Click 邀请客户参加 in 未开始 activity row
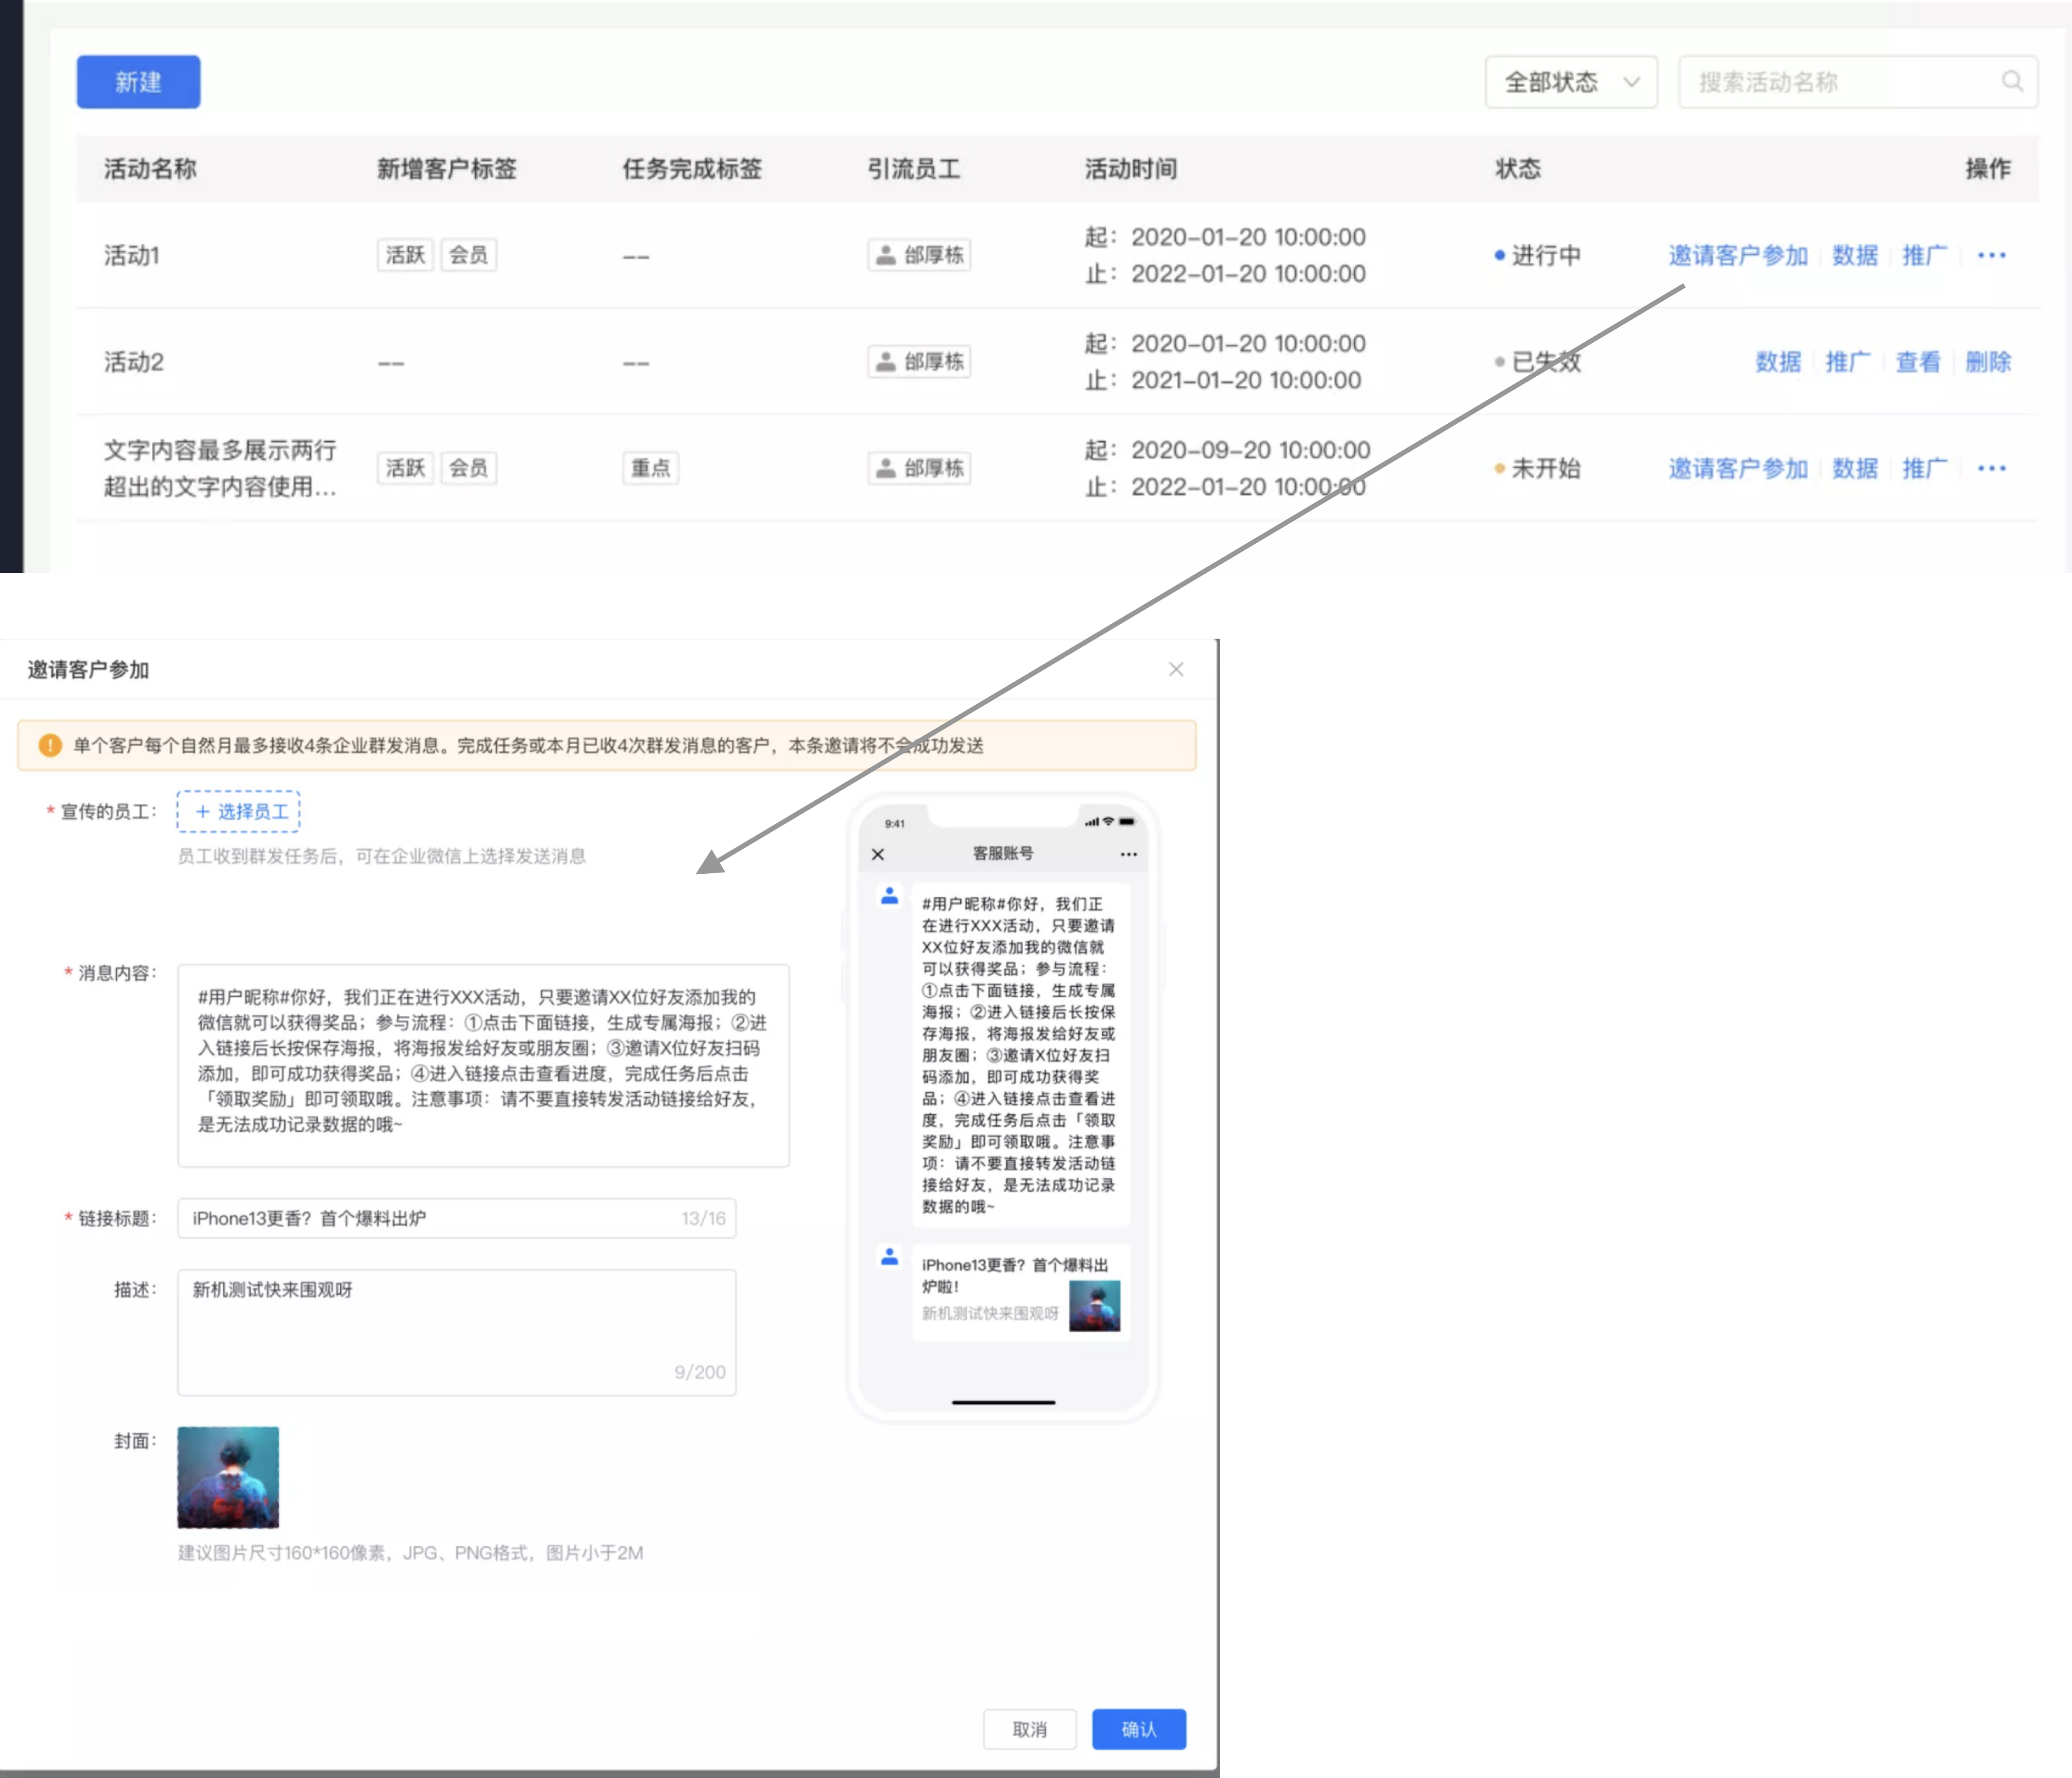Screen dimensions: 2072x1778 [x=1738, y=468]
